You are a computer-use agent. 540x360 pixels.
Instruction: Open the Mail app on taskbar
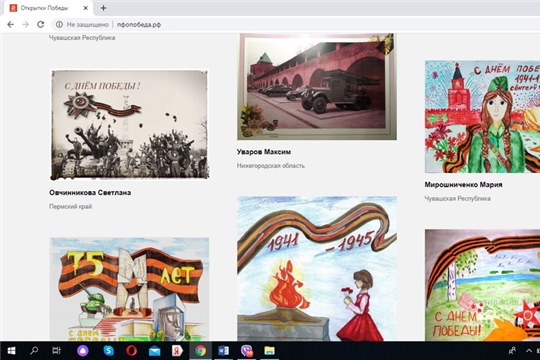[x=154, y=351]
